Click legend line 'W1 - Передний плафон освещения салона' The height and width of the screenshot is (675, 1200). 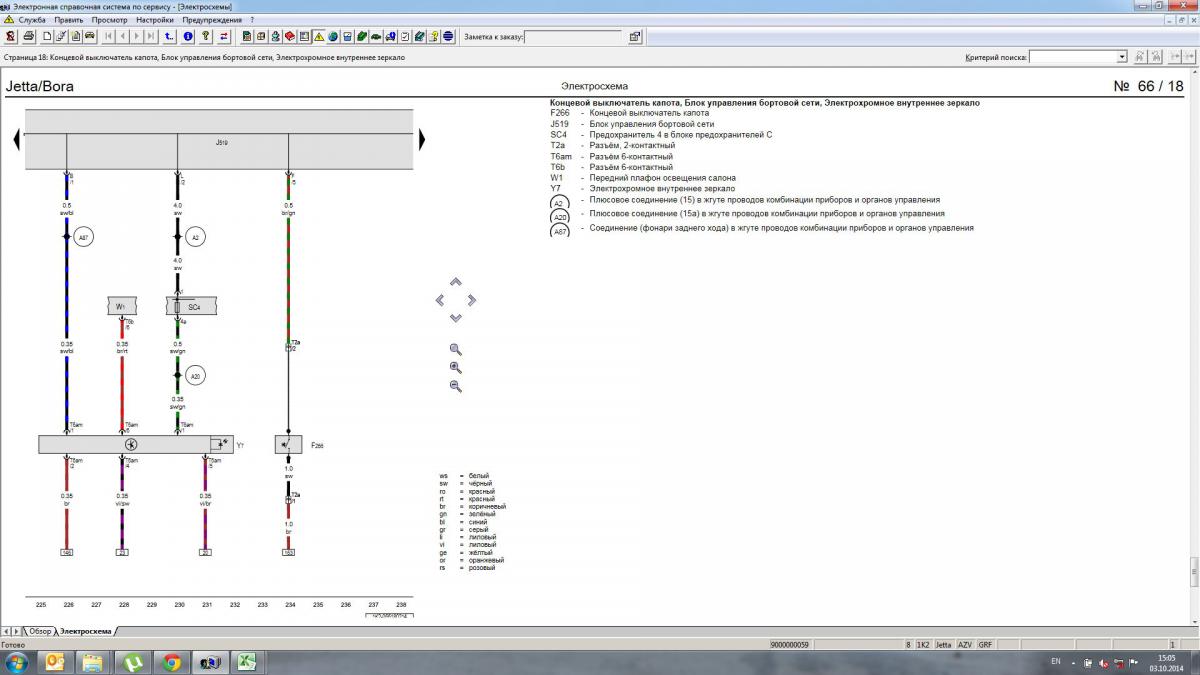coord(641,177)
